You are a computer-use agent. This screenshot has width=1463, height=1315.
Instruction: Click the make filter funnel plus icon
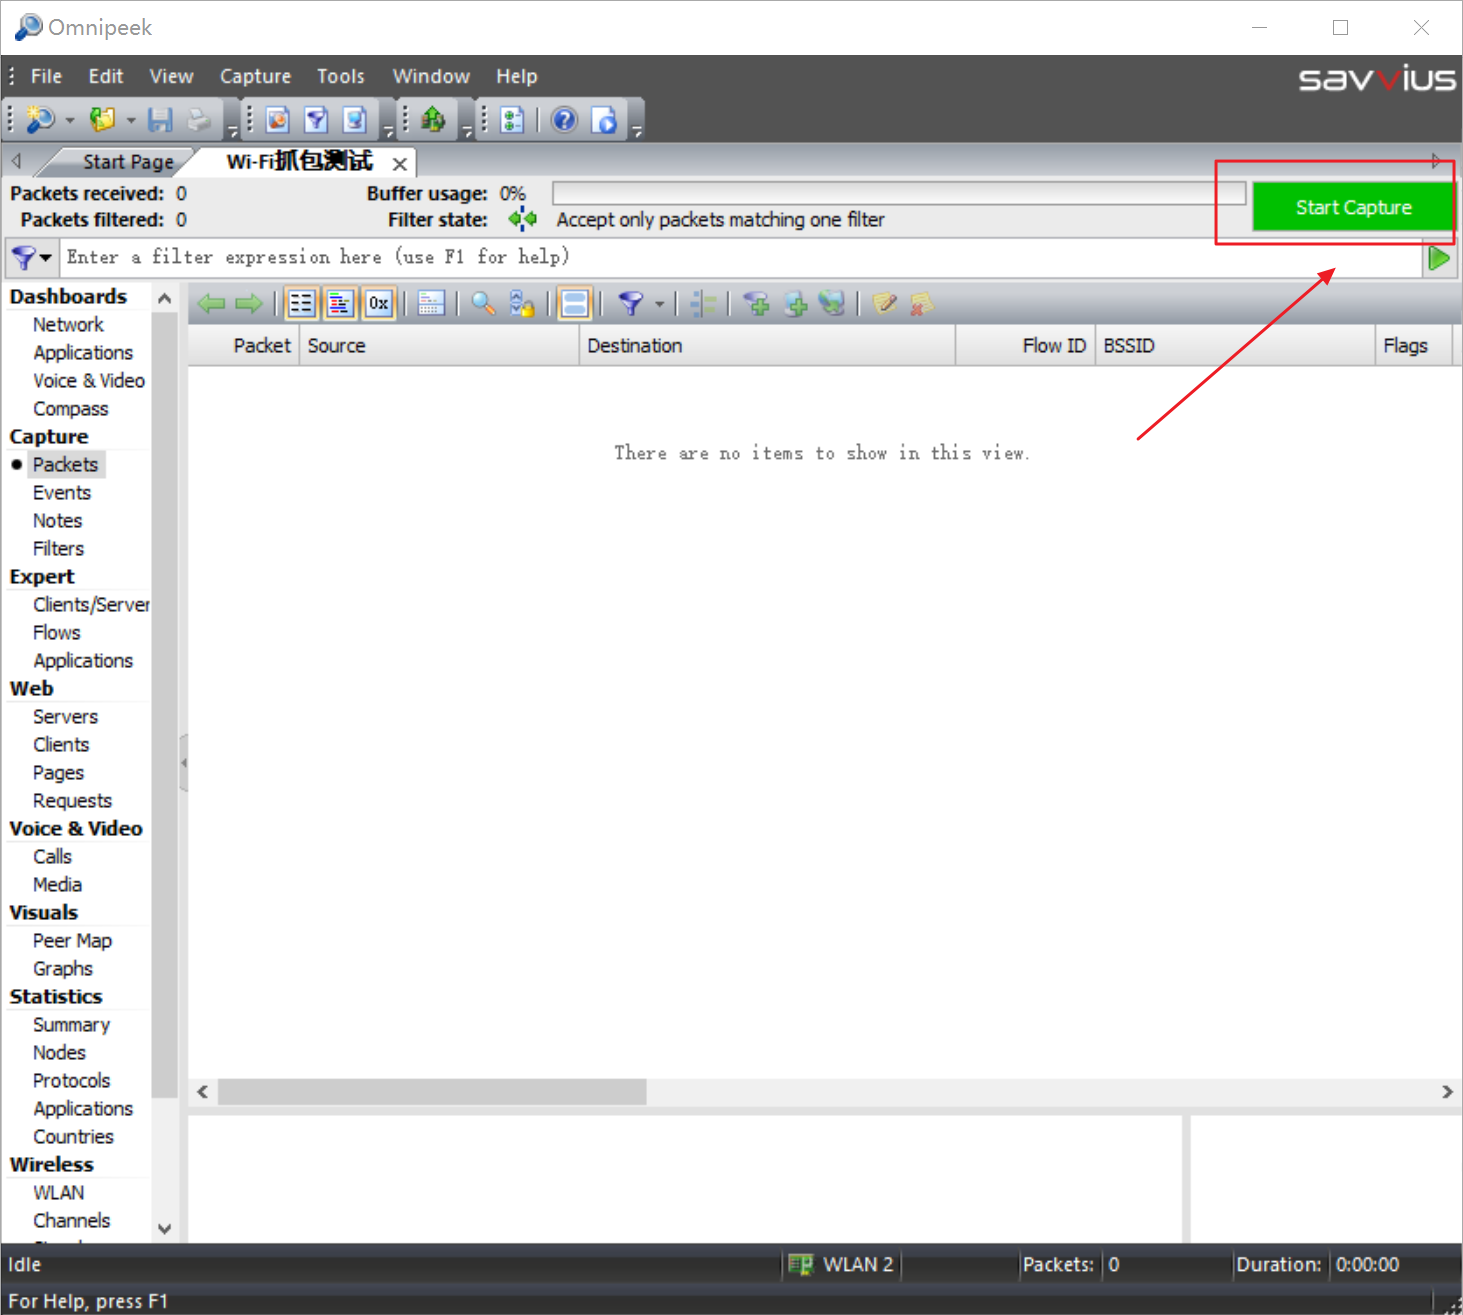pyautogui.click(x=757, y=304)
